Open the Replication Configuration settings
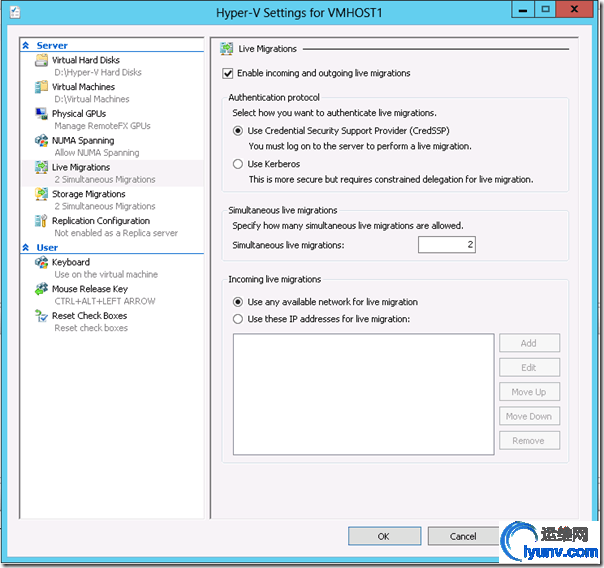This screenshot has width=604, height=568. (101, 221)
